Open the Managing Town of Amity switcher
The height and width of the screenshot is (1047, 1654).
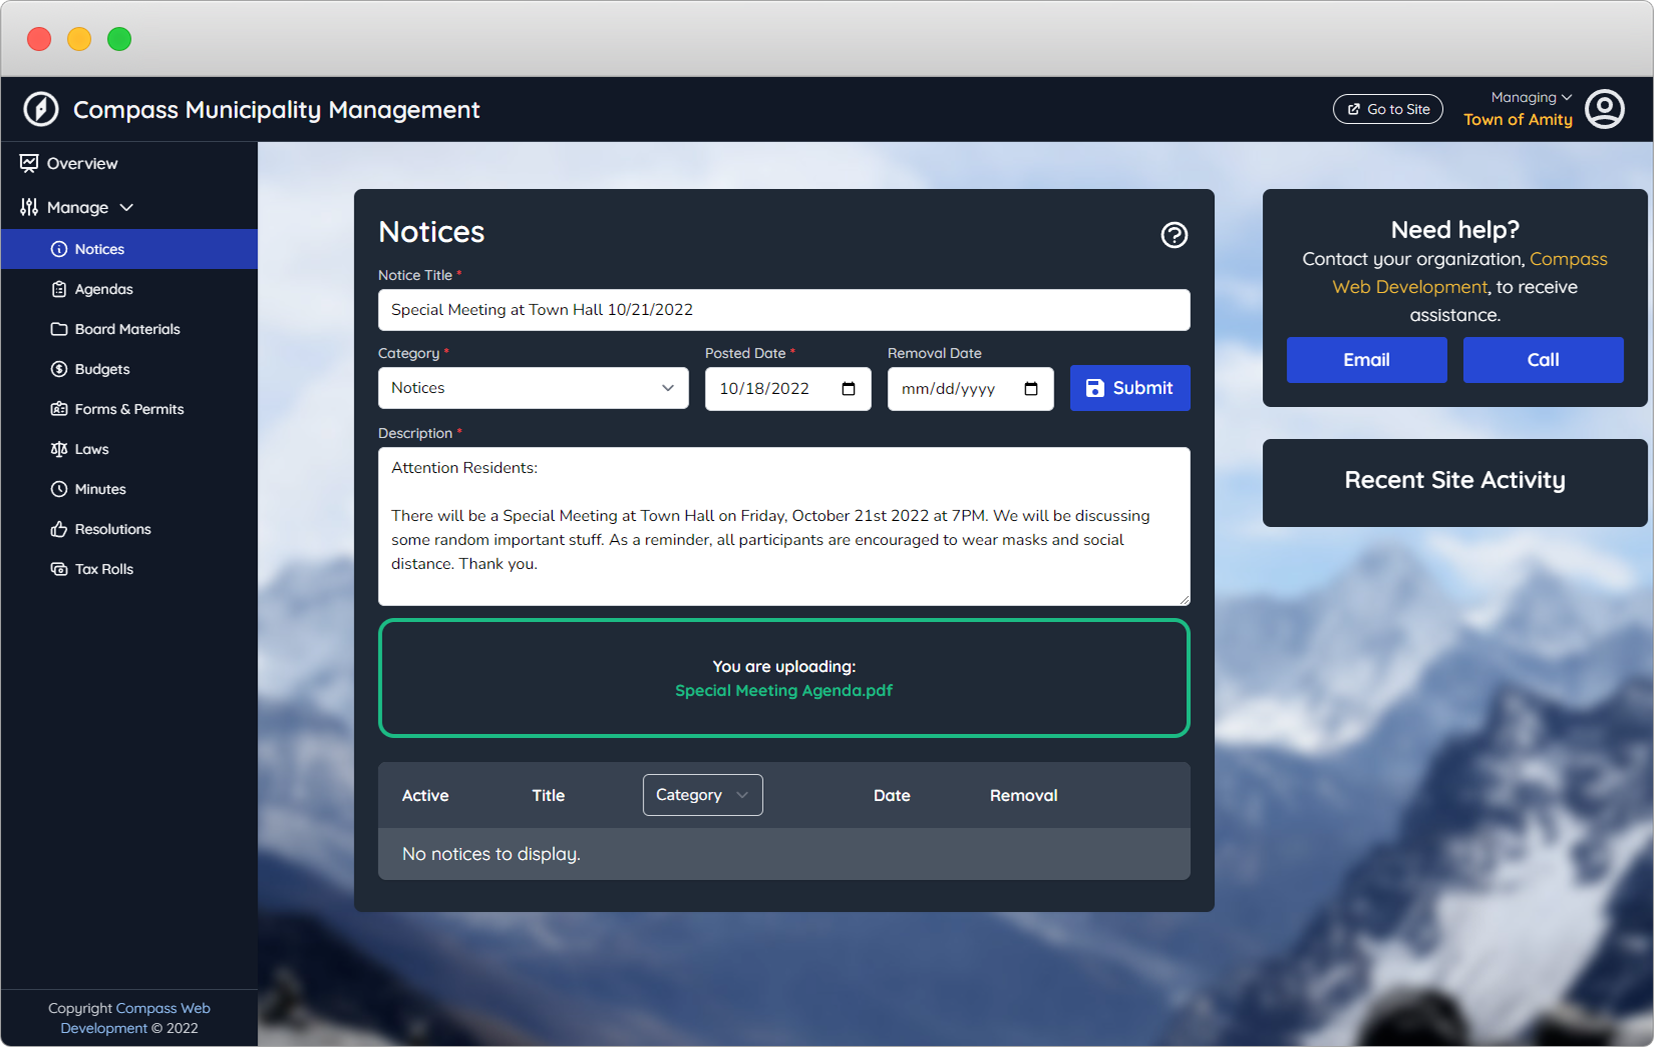(1518, 109)
